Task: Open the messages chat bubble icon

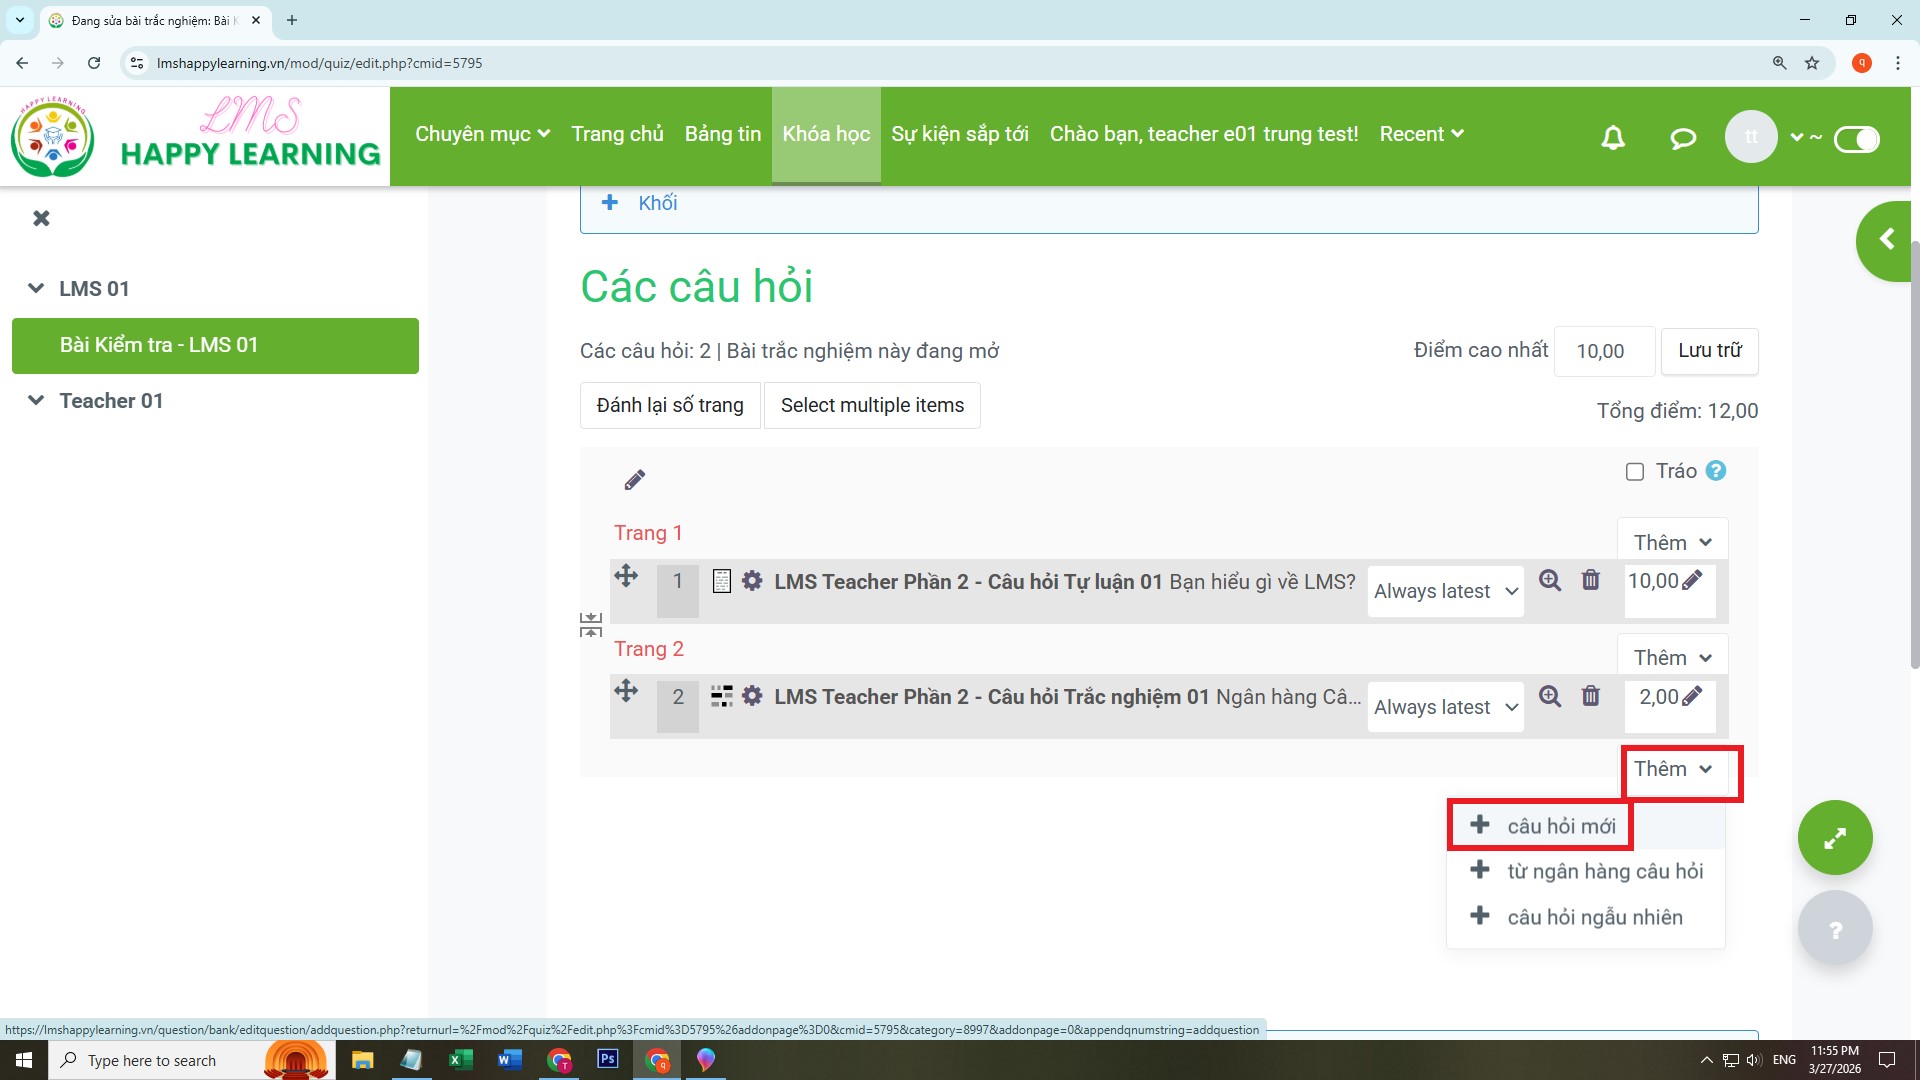Action: [x=1683, y=138]
